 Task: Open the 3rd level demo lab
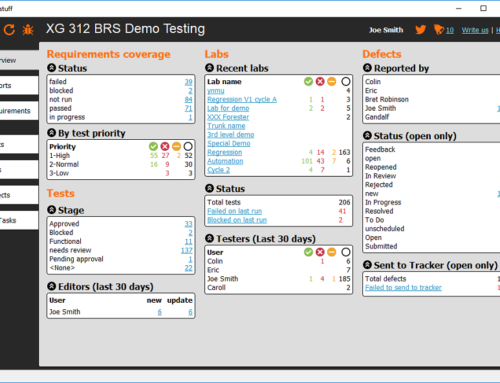coord(230,135)
